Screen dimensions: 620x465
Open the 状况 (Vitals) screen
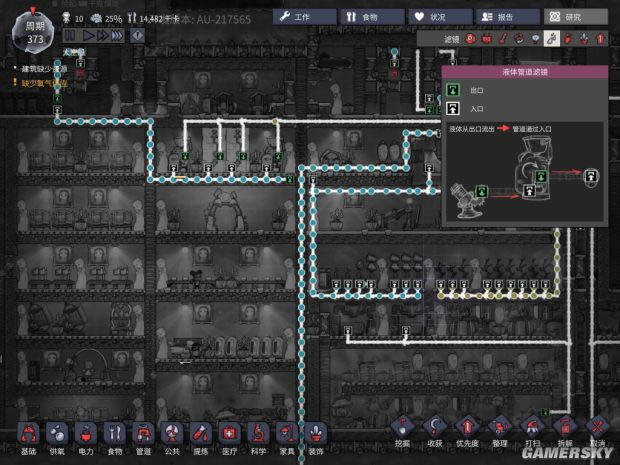click(x=439, y=17)
